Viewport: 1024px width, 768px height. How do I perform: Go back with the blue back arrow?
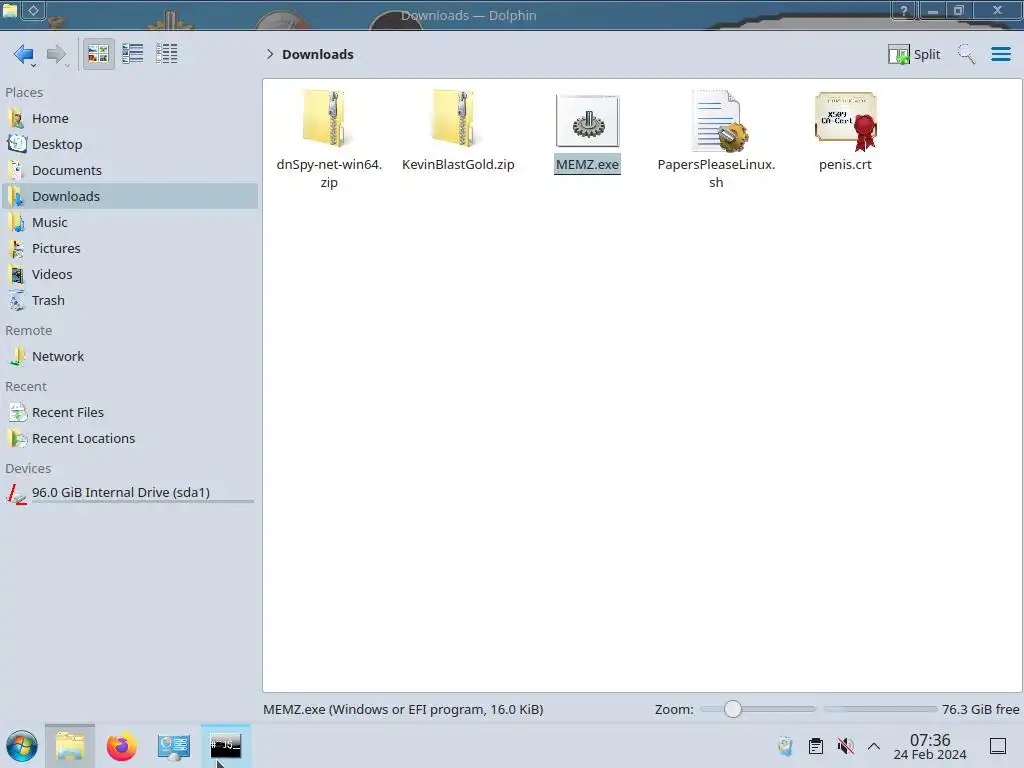click(24, 54)
